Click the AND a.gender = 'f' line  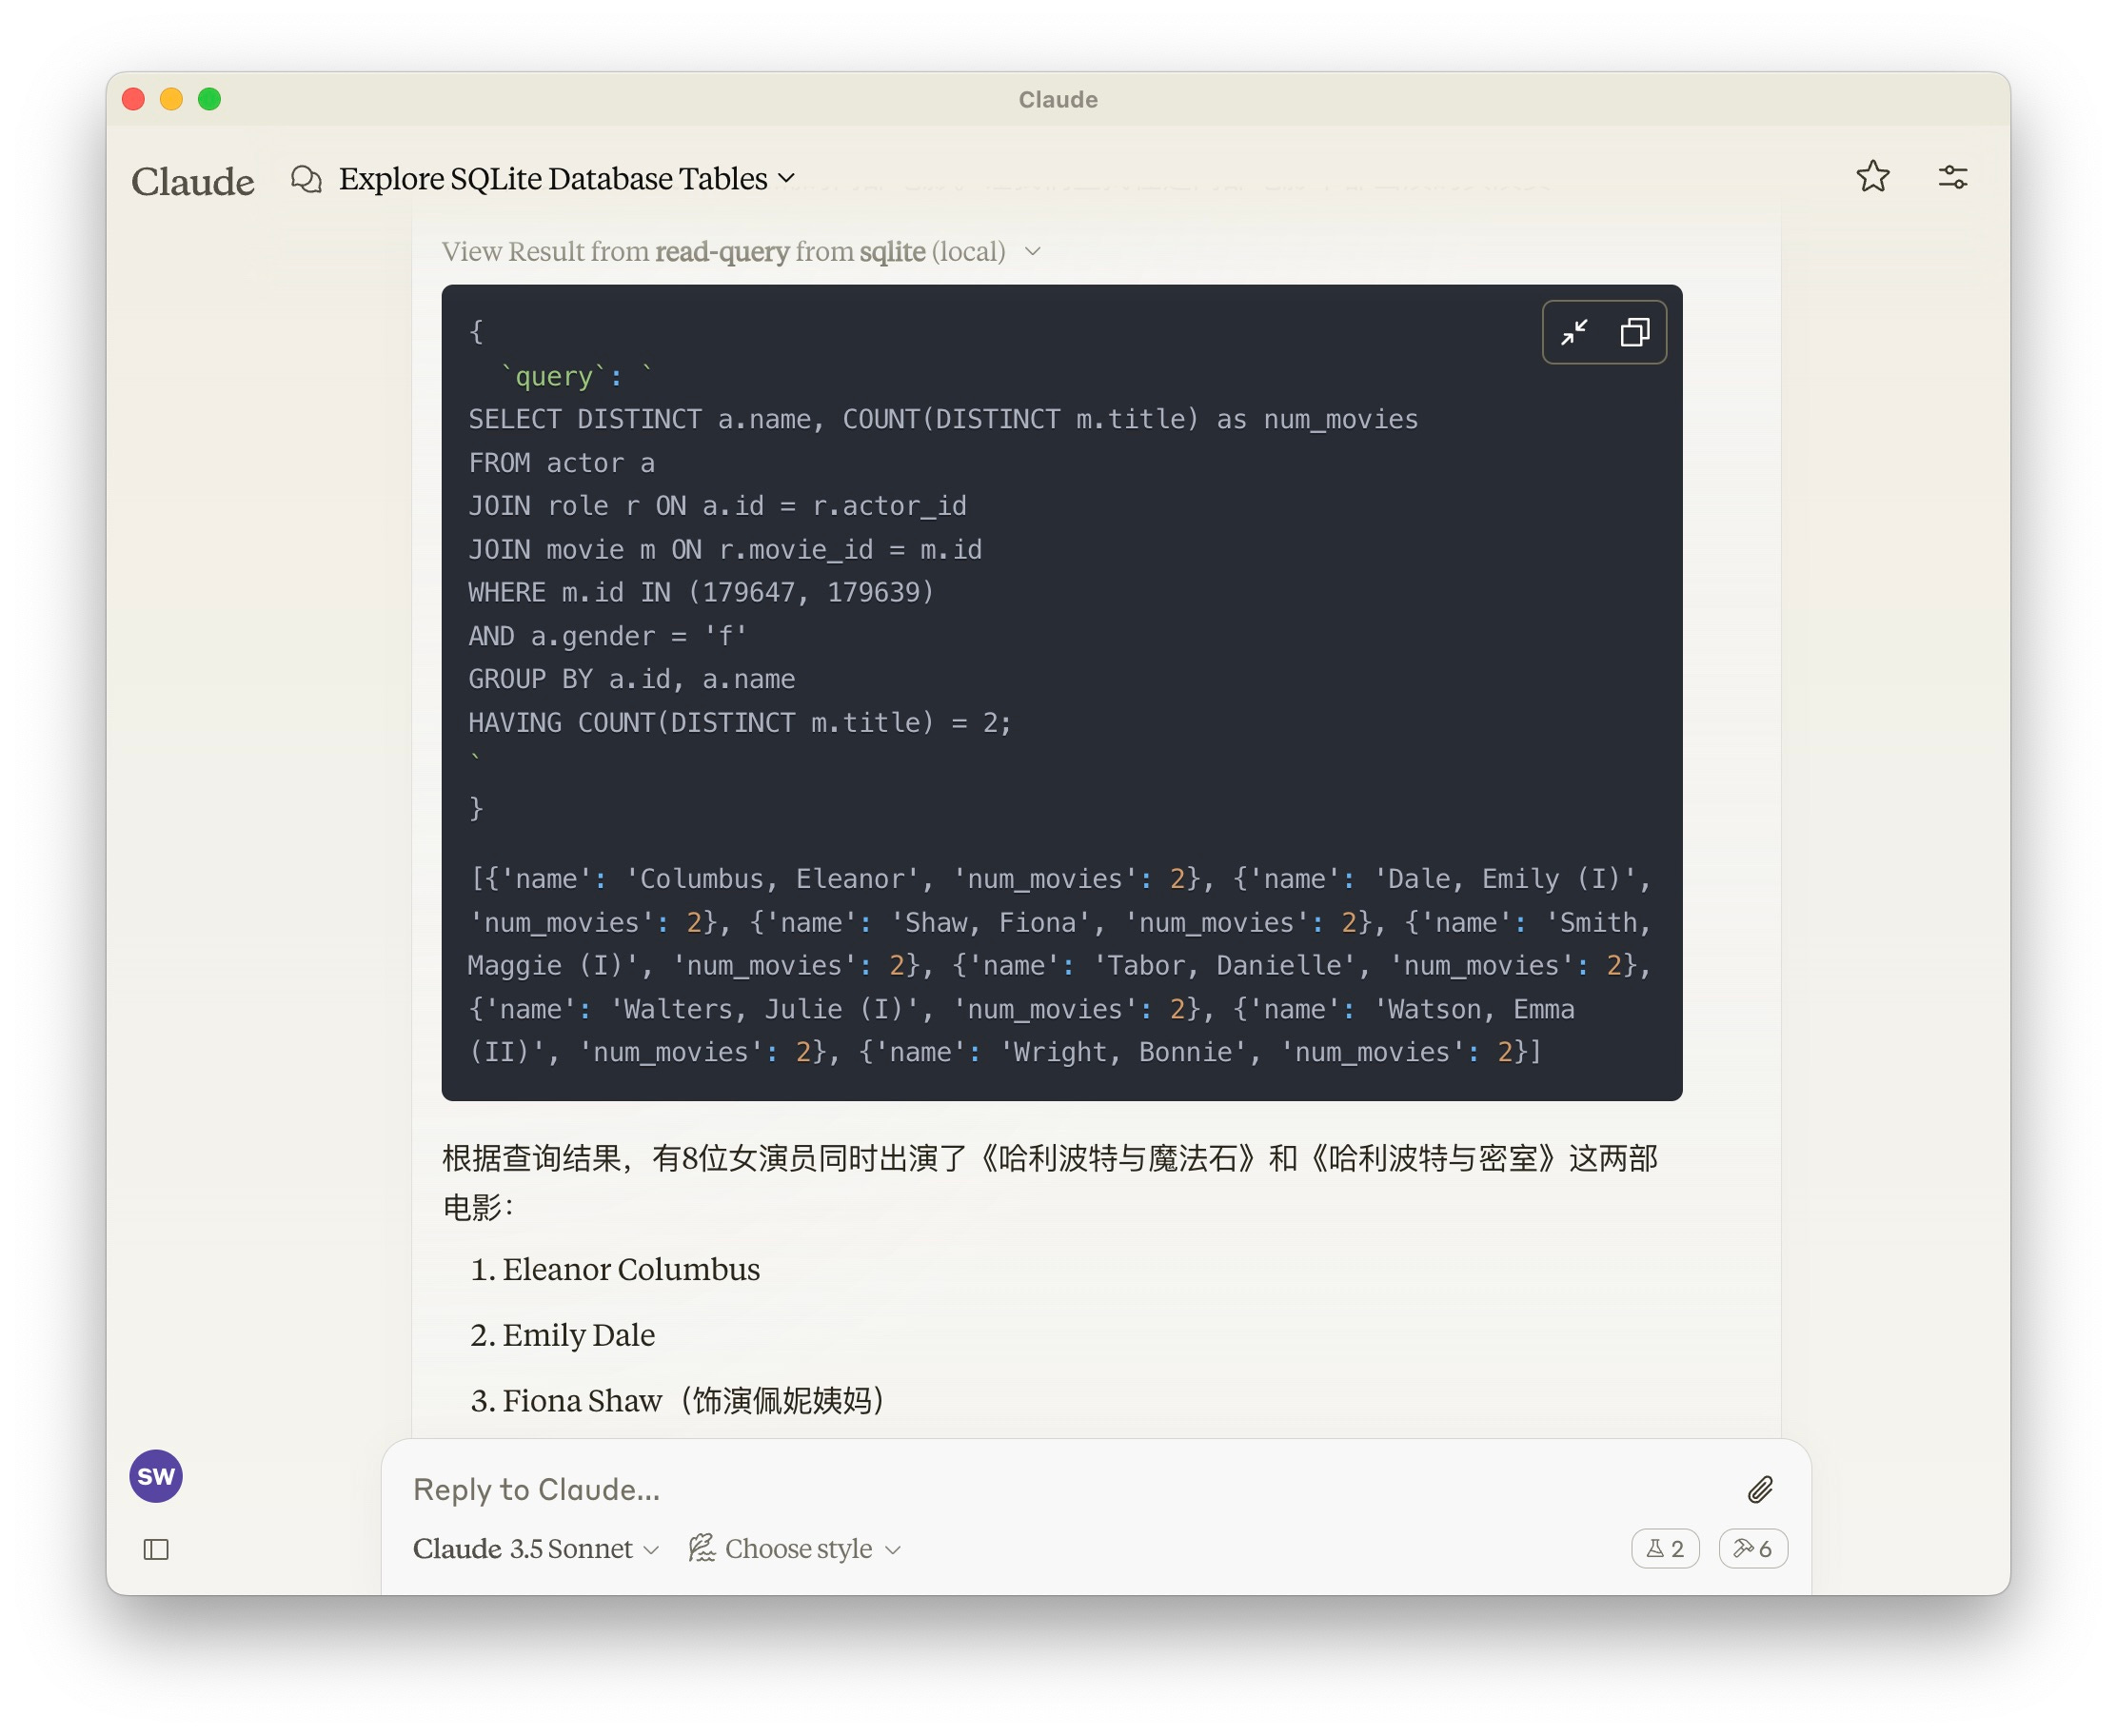pos(607,636)
